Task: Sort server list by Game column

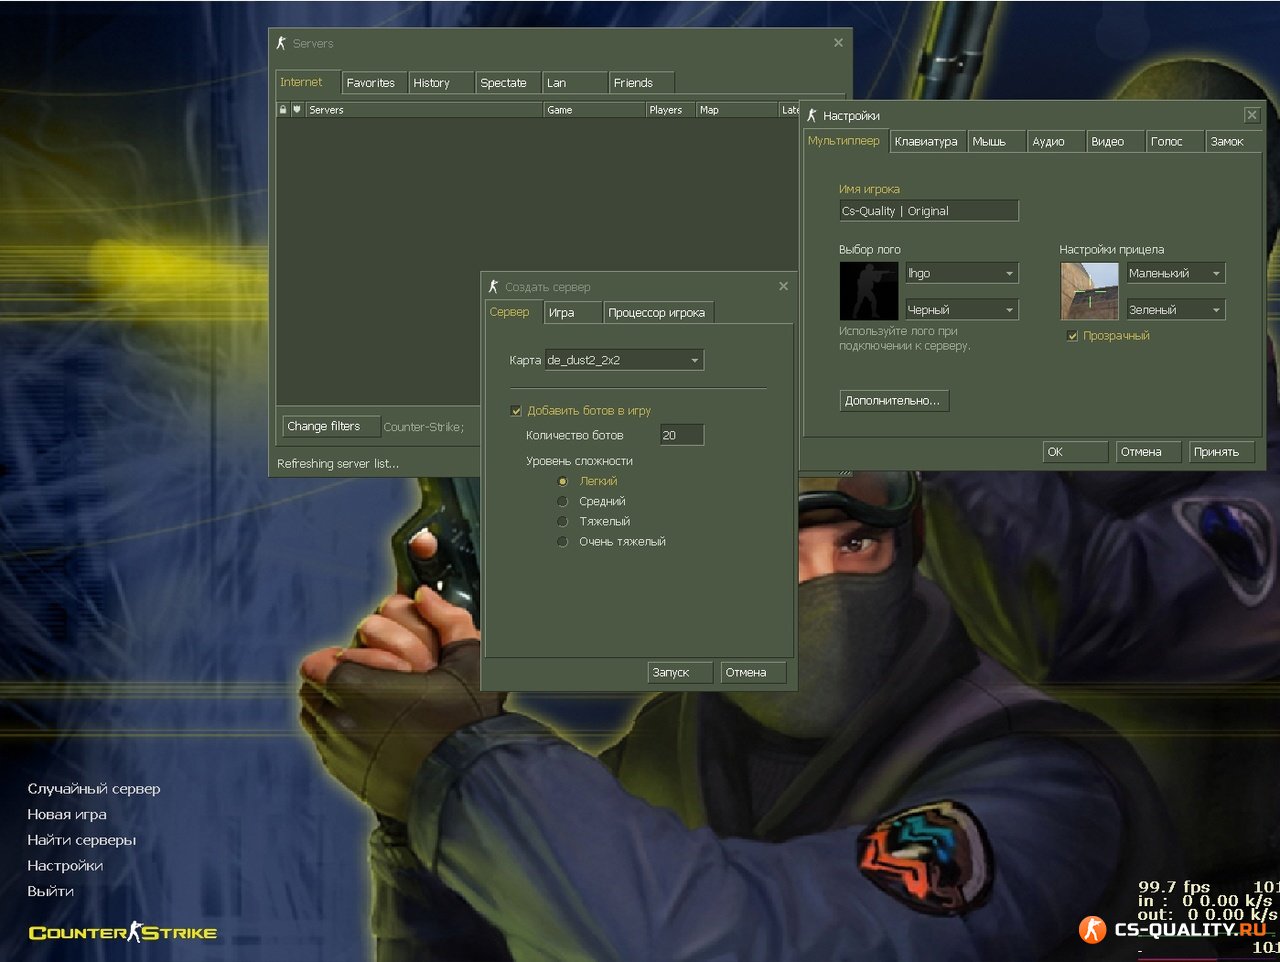Action: pyautogui.click(x=595, y=110)
